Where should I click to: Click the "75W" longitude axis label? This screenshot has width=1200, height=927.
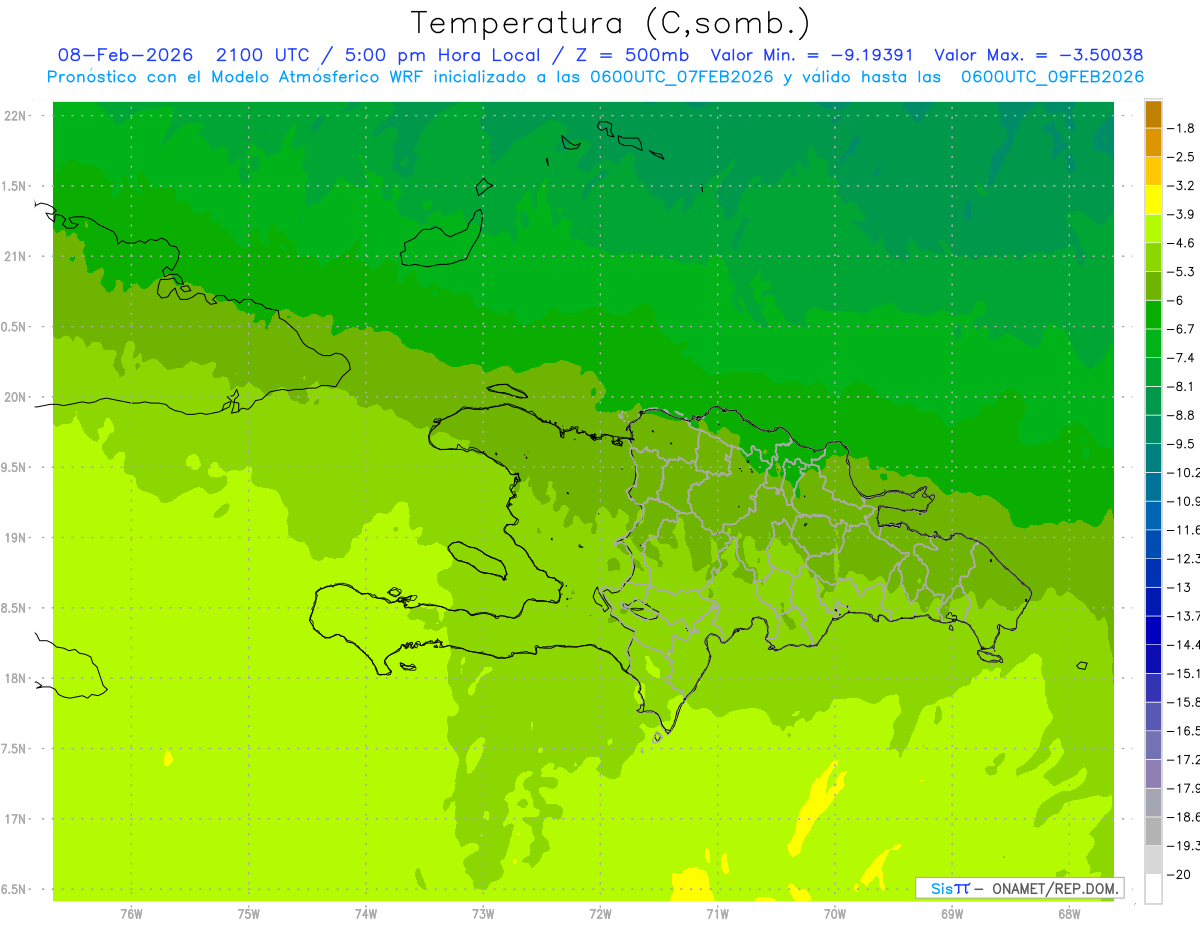[249, 914]
